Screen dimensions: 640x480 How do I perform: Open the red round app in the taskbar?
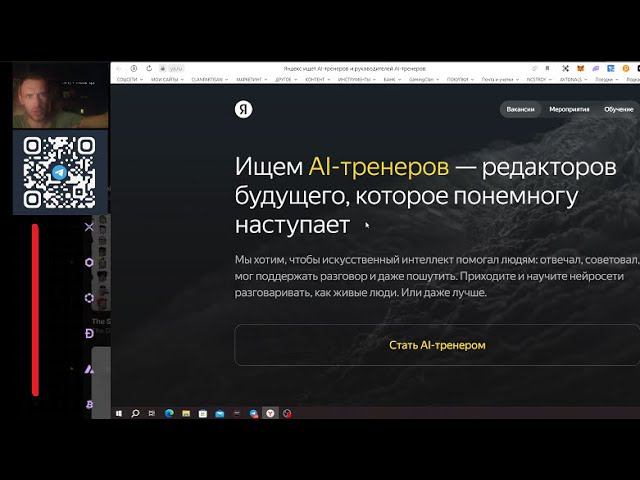pos(287,413)
